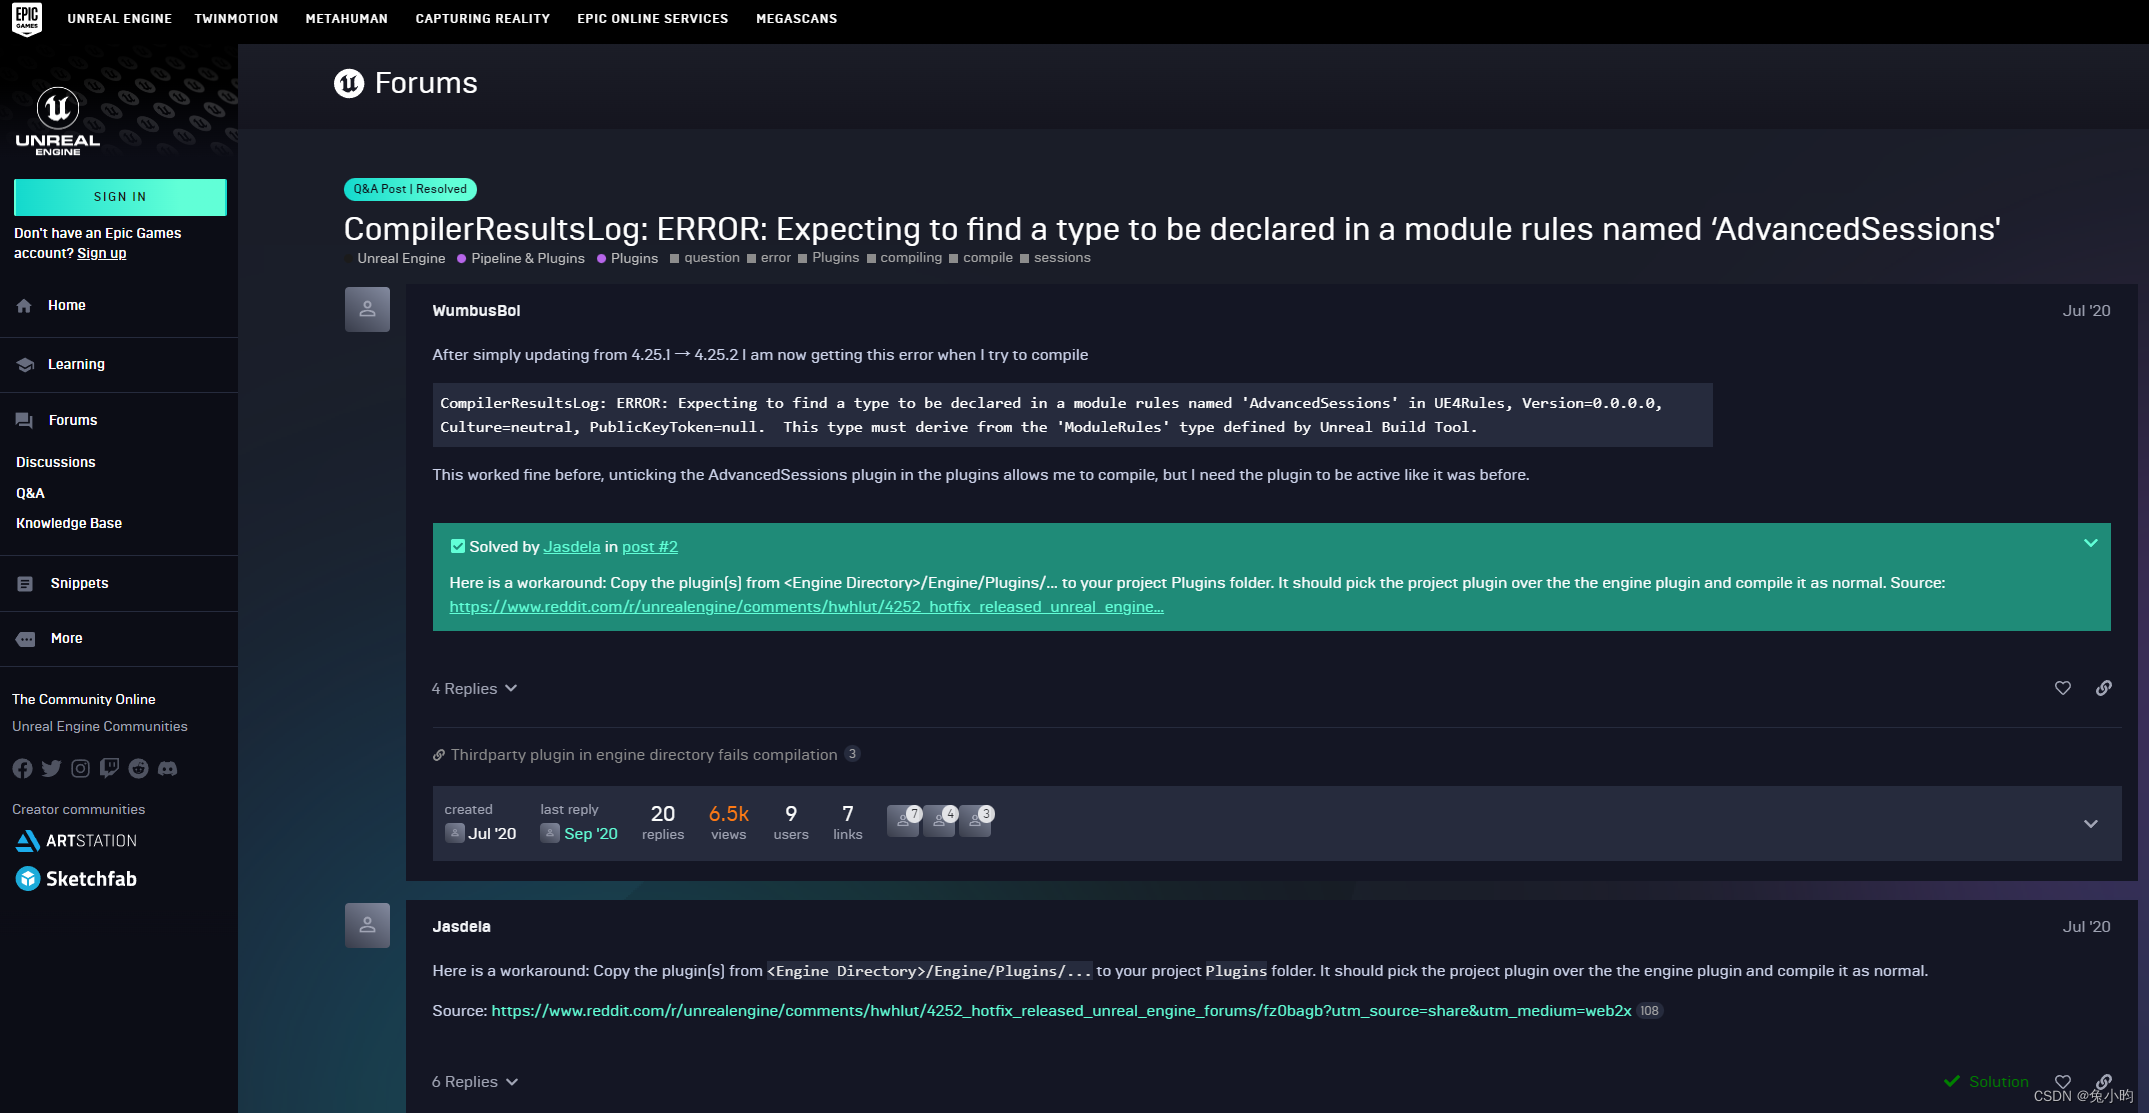Copy link to WumbusBol's post
2149x1113 pixels.
(2103, 688)
